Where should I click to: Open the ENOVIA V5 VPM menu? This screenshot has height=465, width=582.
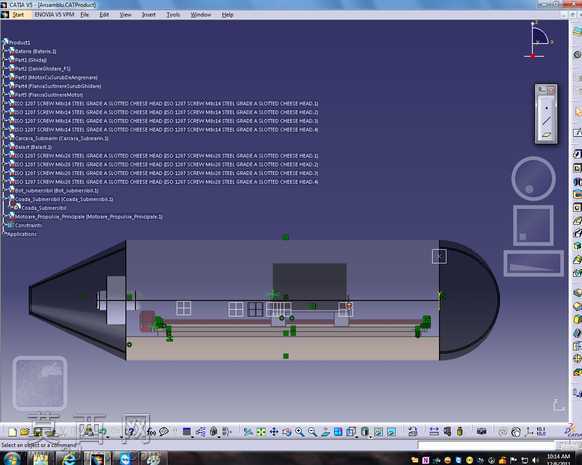pos(54,14)
